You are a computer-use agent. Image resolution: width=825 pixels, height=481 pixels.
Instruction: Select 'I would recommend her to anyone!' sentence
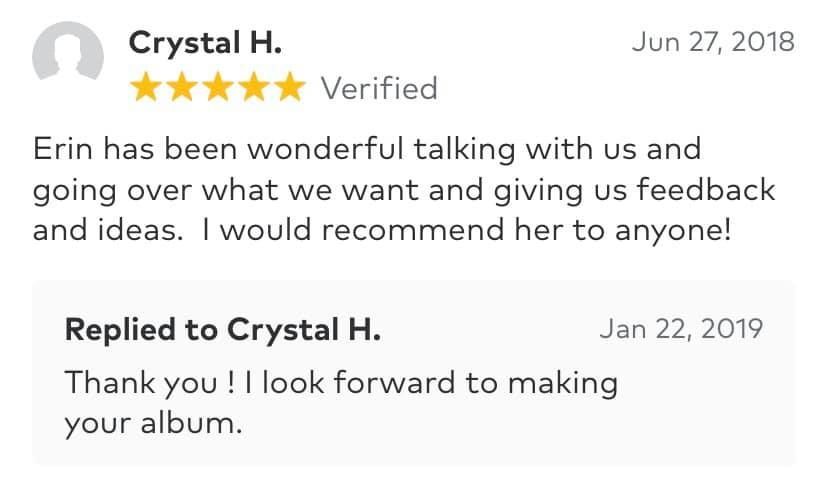(x=468, y=229)
